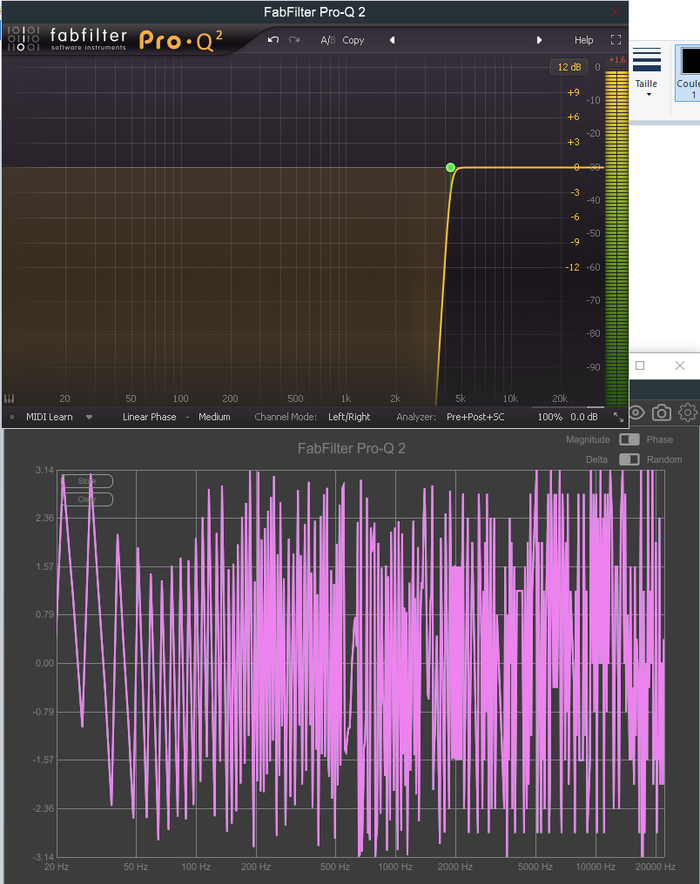The height and width of the screenshot is (884, 700).
Task: Click the FabFilter Pro-Q 2 plot title
Action: coord(351,448)
